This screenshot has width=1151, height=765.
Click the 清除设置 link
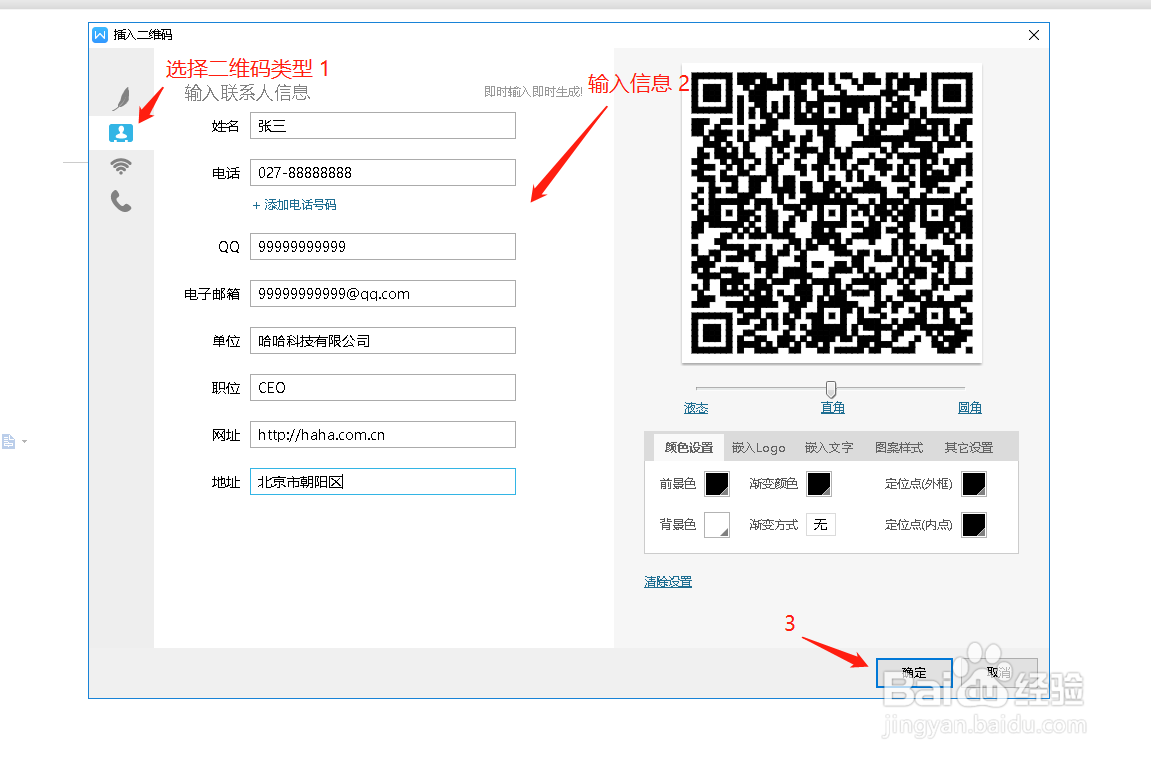pos(667,581)
